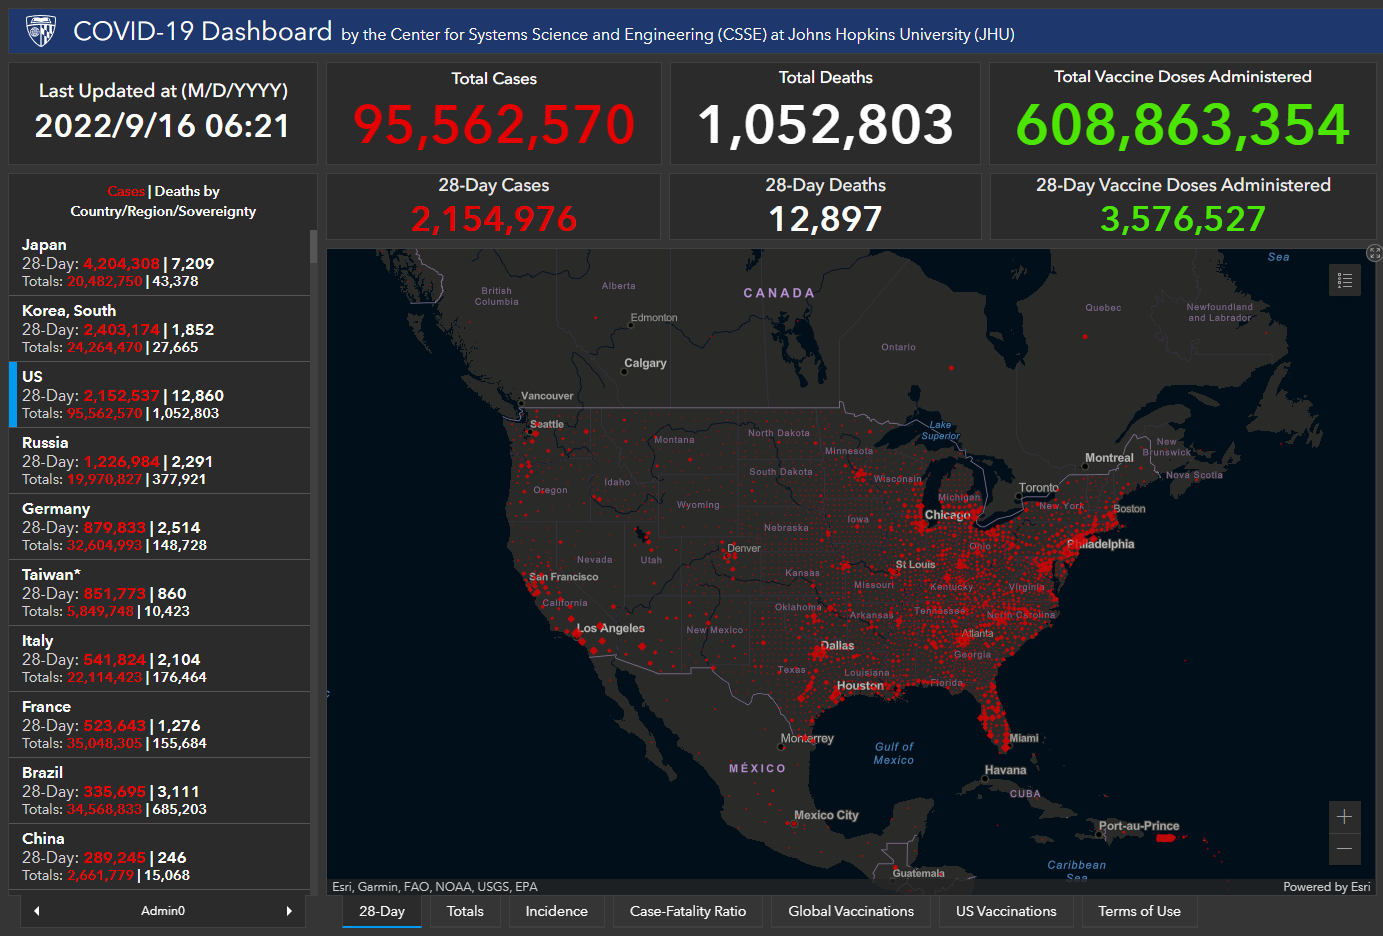Click the Last Updated date 2022/9/16 06:21

point(162,126)
